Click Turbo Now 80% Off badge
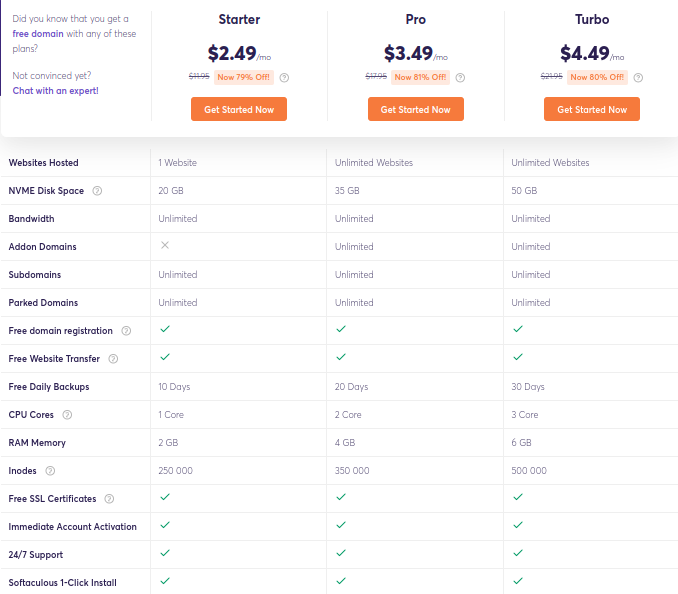Screen dimensions: 678x594 pyautogui.click(x=598, y=78)
